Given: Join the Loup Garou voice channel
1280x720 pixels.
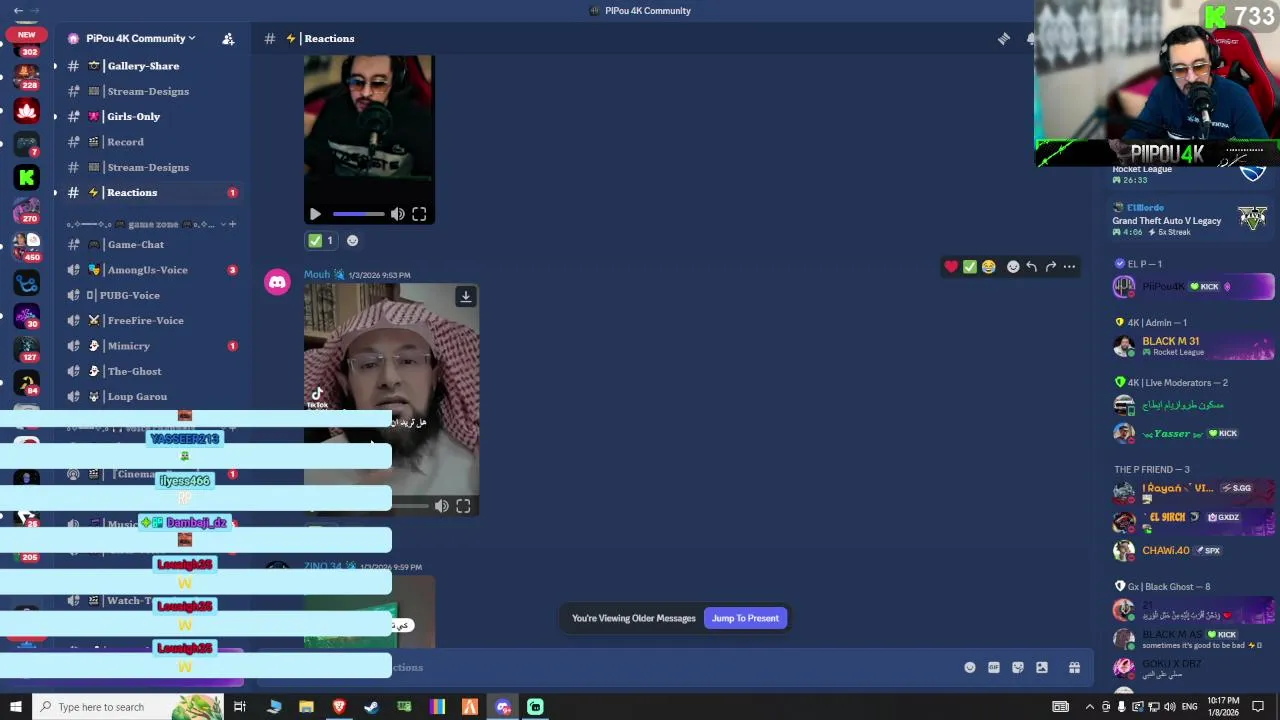Looking at the screenshot, I should pyautogui.click(x=150, y=397).
